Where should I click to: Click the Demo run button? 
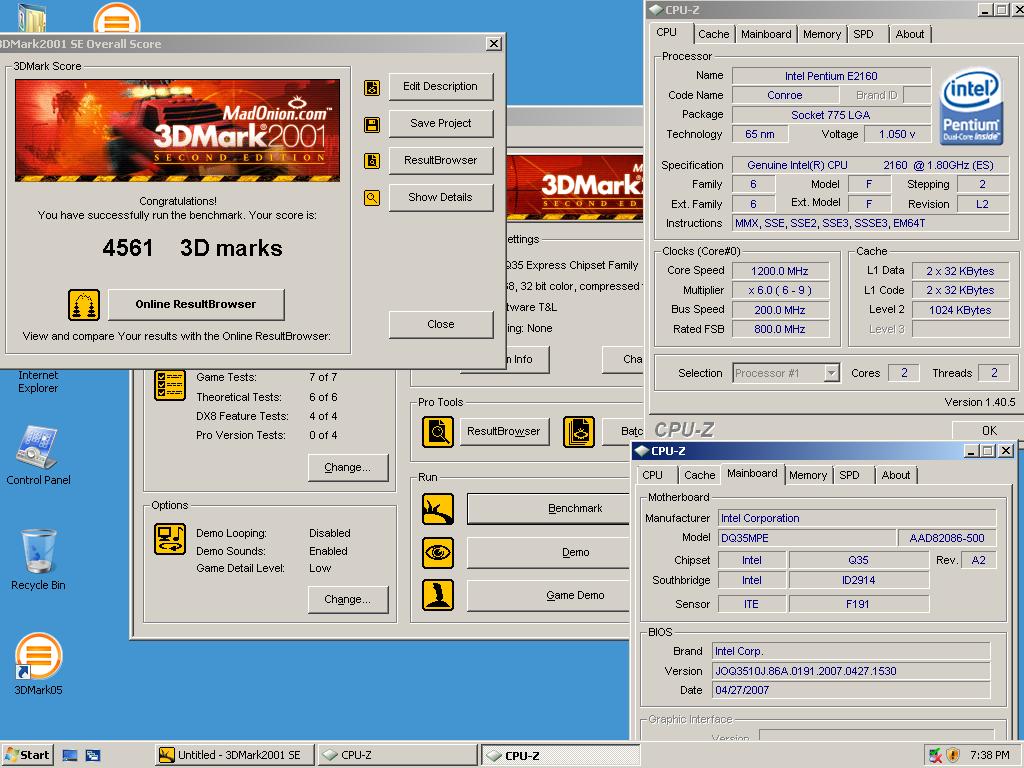549,552
